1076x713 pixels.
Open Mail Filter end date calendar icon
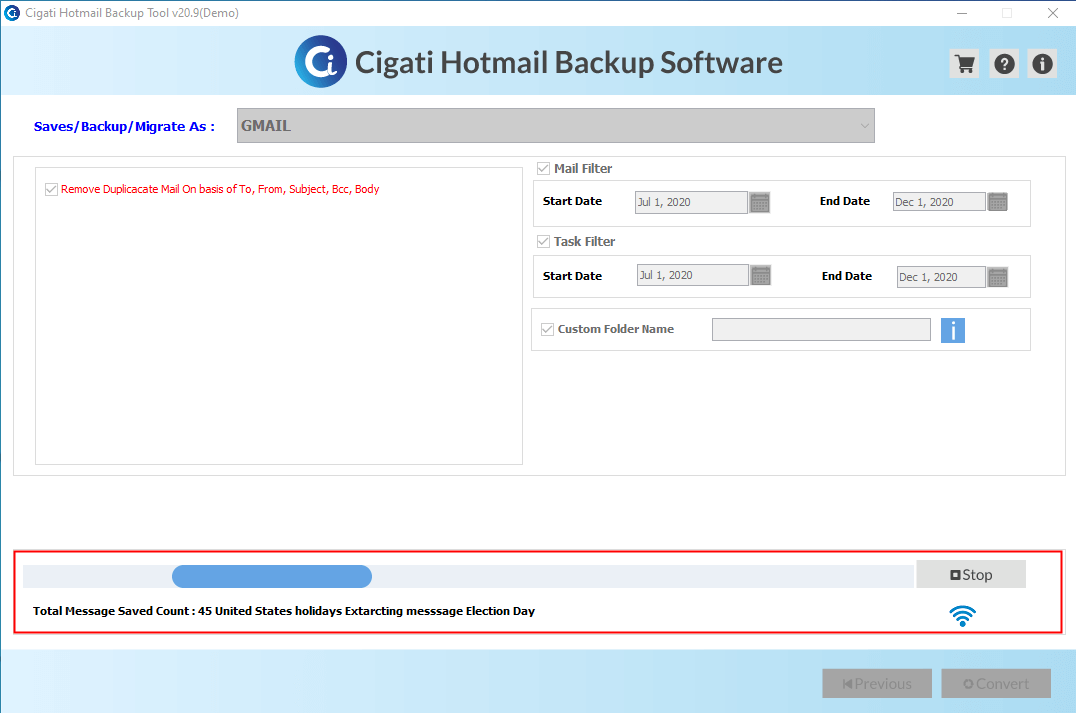coord(997,202)
